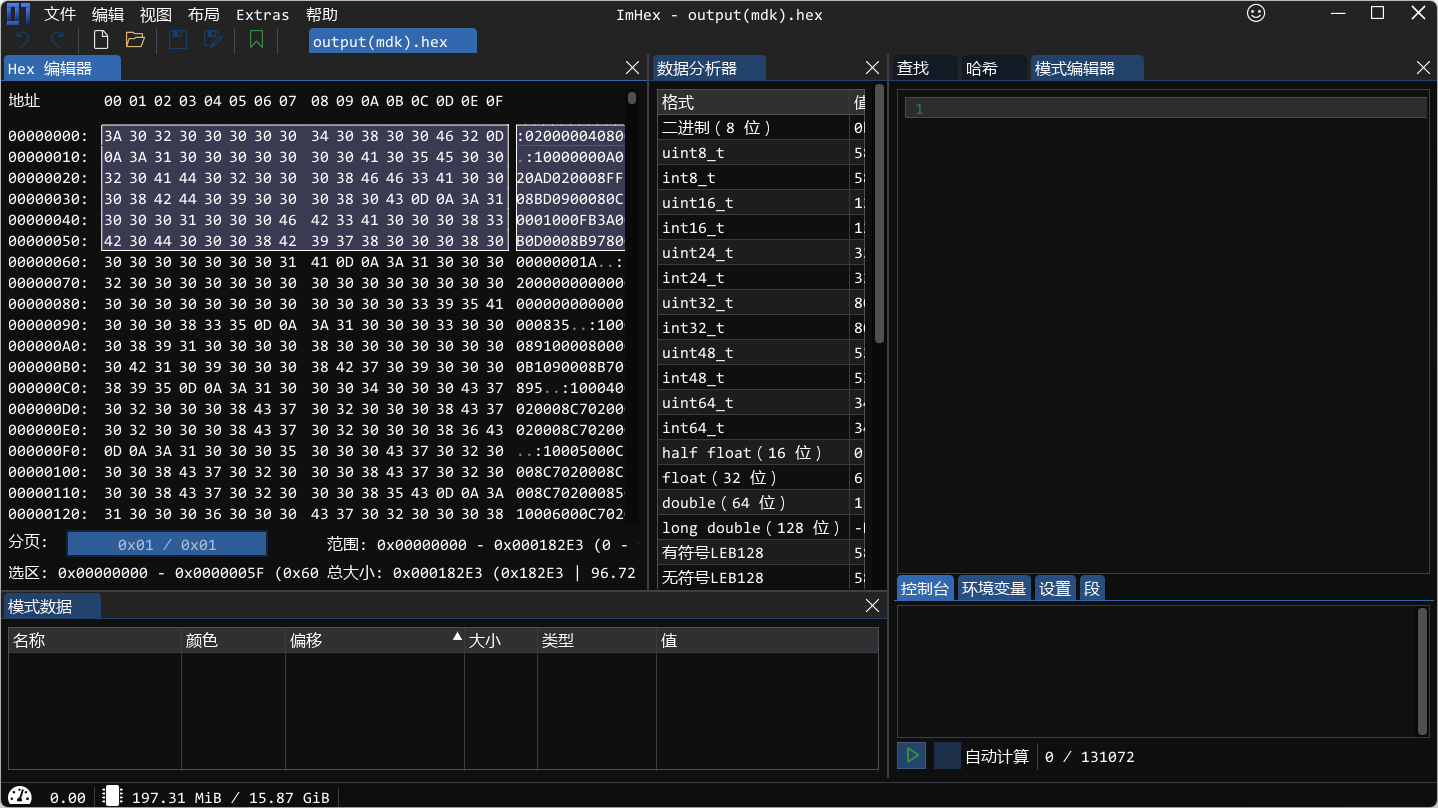Sort by the 名称 column header
This screenshot has height=808, width=1438.
95,640
